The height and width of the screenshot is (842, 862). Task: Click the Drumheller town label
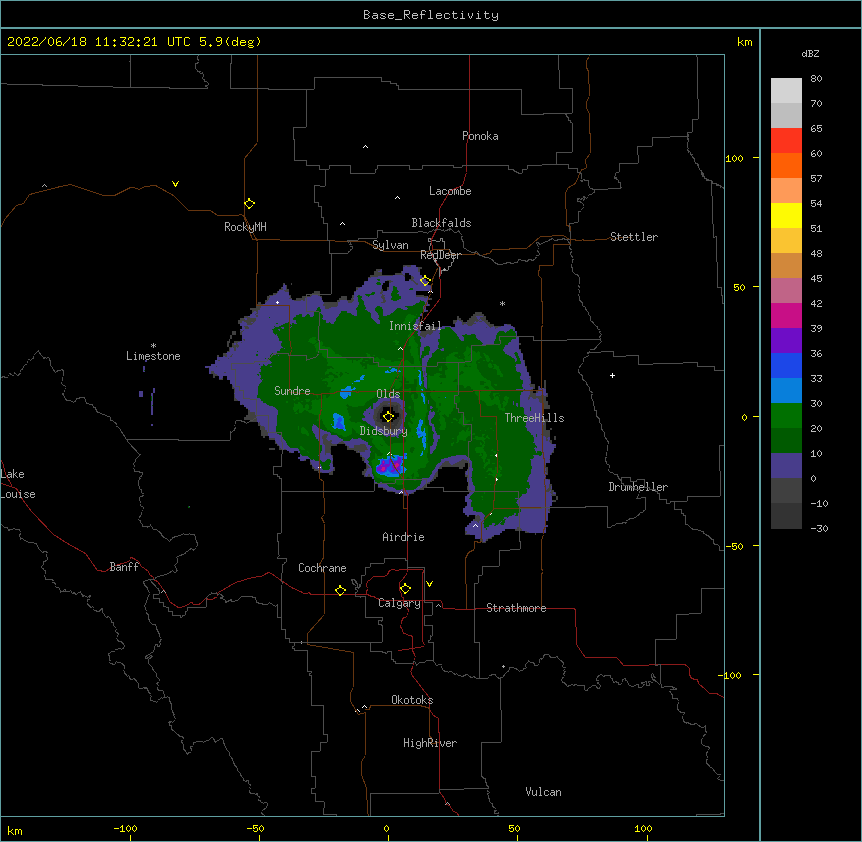click(638, 487)
